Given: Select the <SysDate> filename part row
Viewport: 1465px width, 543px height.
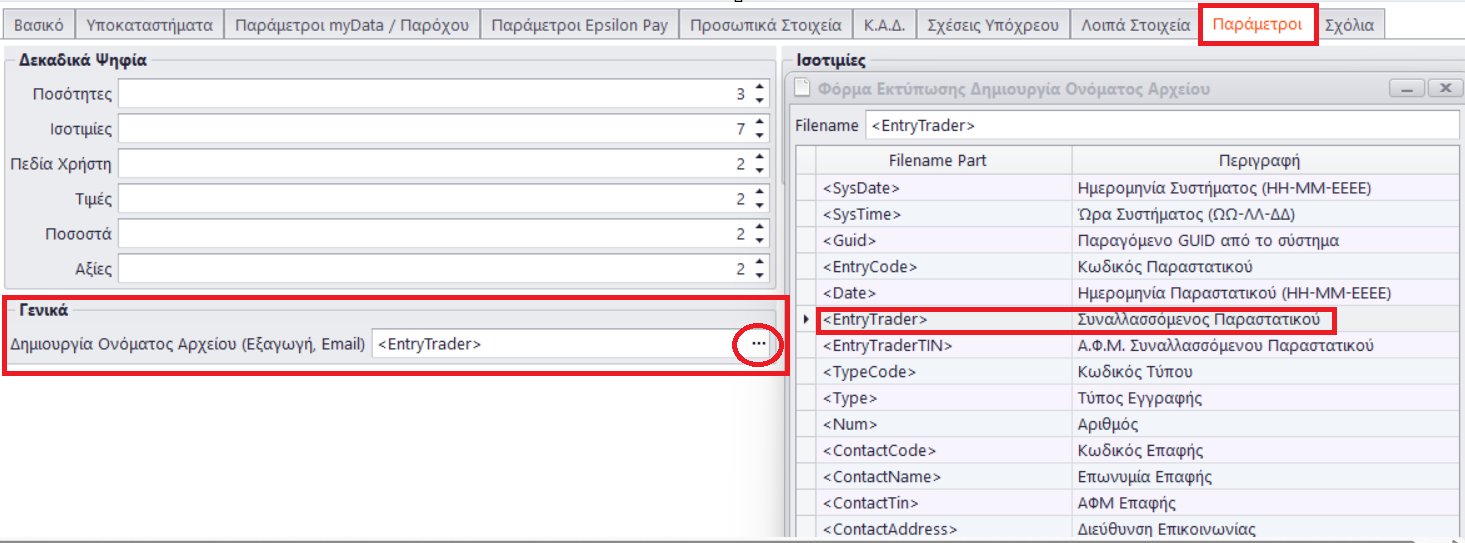Looking at the screenshot, I should (x=943, y=188).
